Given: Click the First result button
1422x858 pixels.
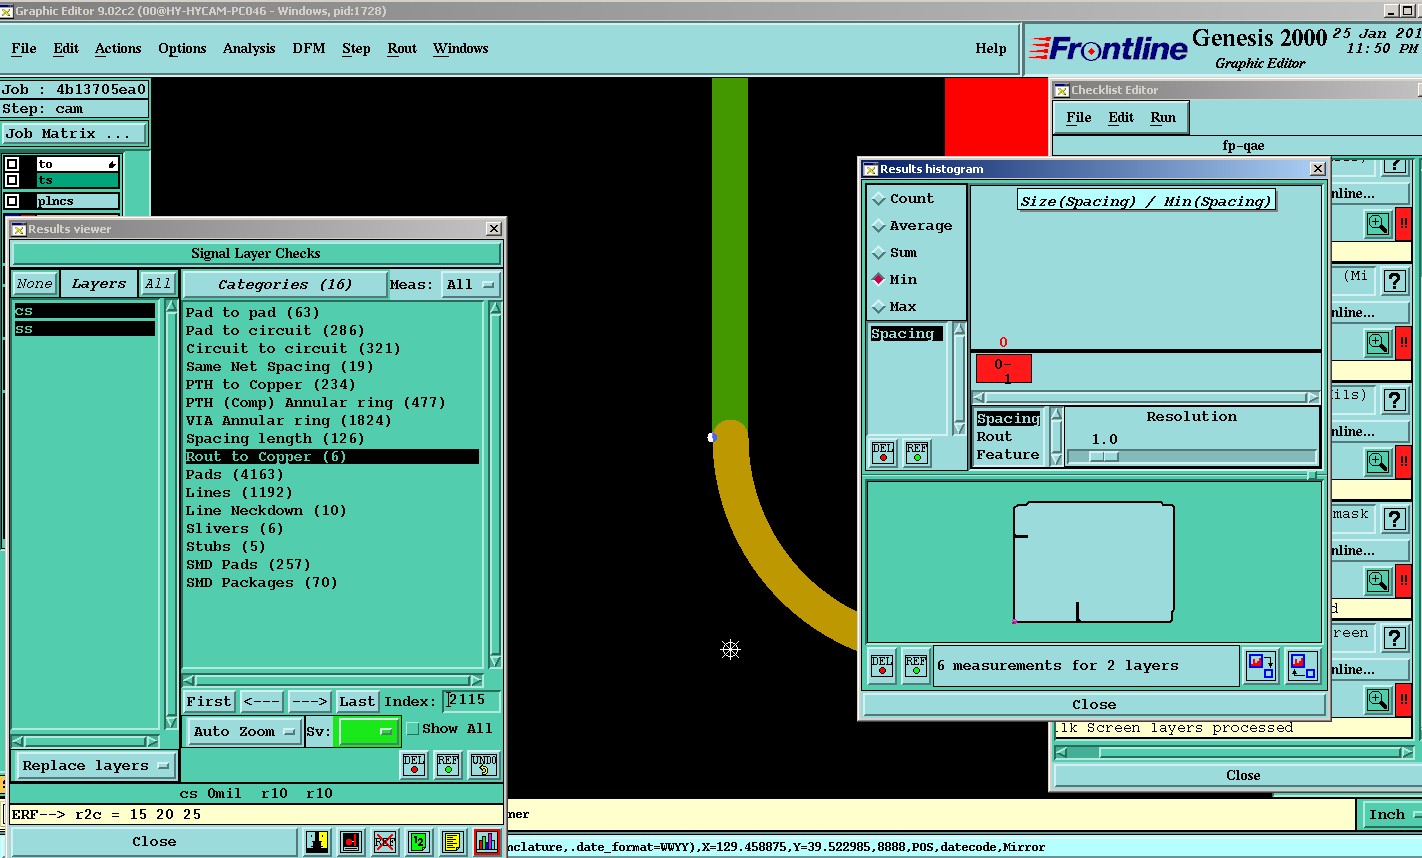Looking at the screenshot, I should coord(209,702).
